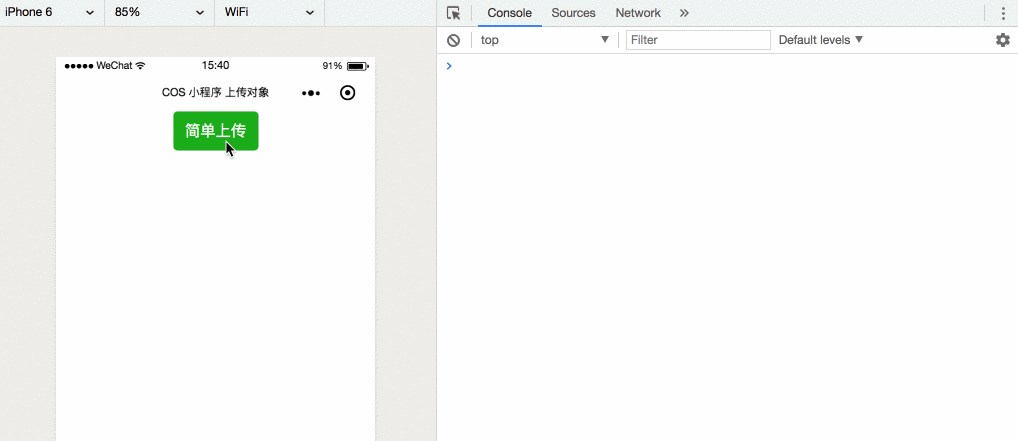Open the Default levels log dropdown

820,40
